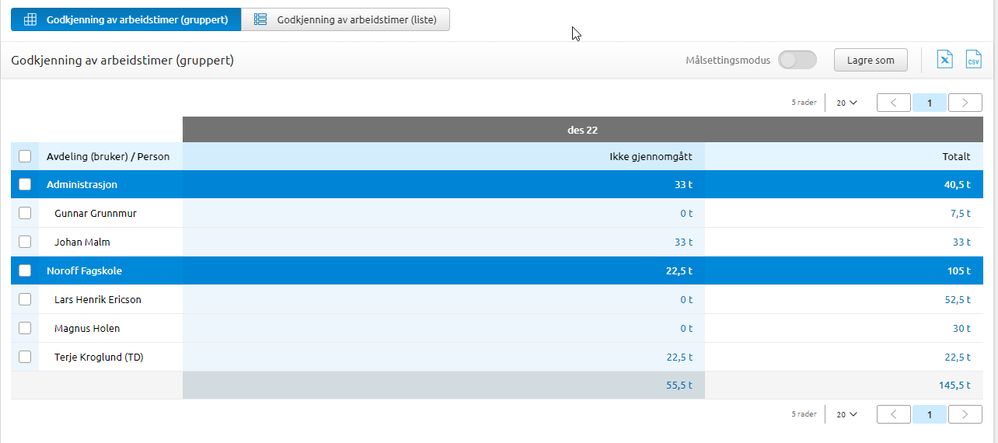Click the des 22 month header
Image resolution: width=998 pixels, height=443 pixels.
pyautogui.click(x=582, y=130)
